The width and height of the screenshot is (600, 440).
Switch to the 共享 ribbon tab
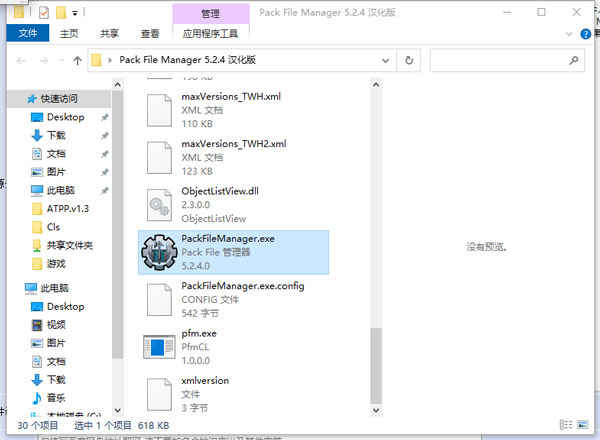[109, 34]
